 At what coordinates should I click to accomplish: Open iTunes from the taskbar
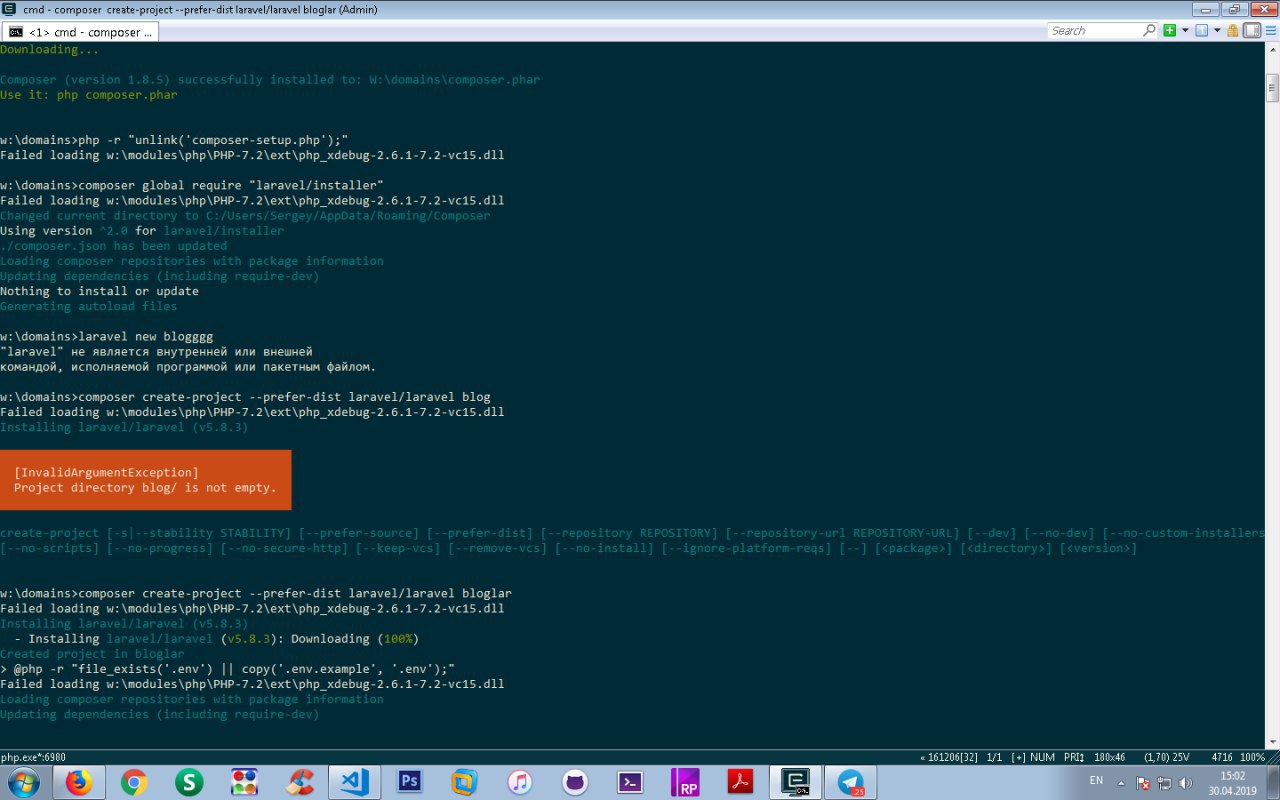tap(519, 782)
